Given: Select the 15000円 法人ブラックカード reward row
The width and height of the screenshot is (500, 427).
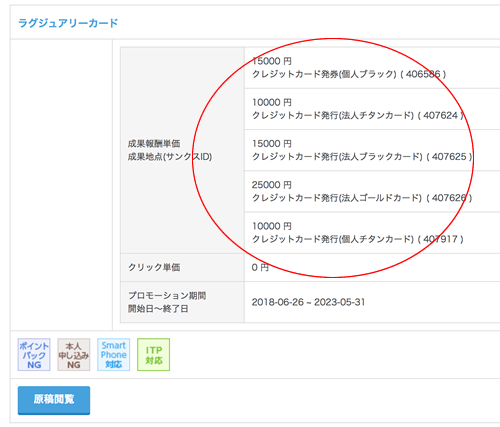Looking at the screenshot, I should (x=372, y=150).
